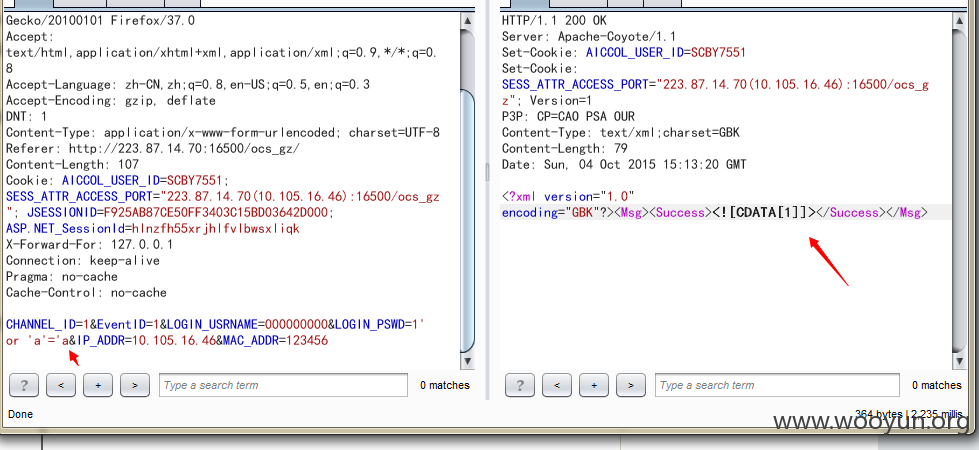The image size is (979, 450).
Task: Click the 'ASP.NET_SessionId' cookie line
Action: (x=153, y=229)
